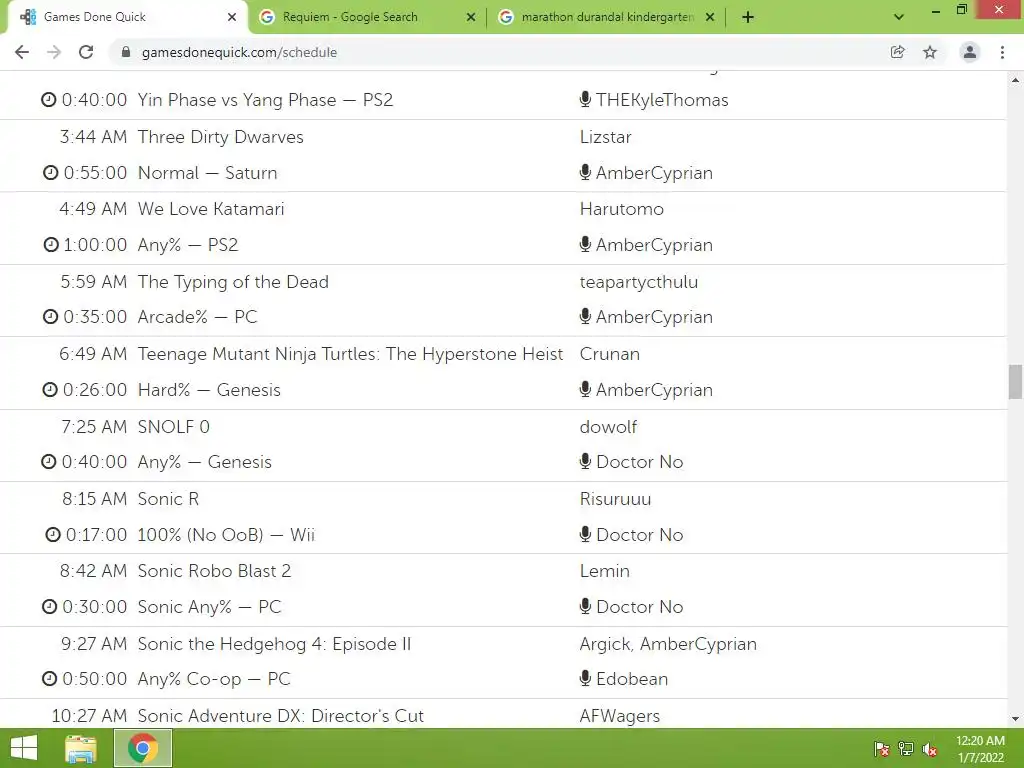Switch to marathon durandal kindergarten tab
The image size is (1024, 768).
606,17
